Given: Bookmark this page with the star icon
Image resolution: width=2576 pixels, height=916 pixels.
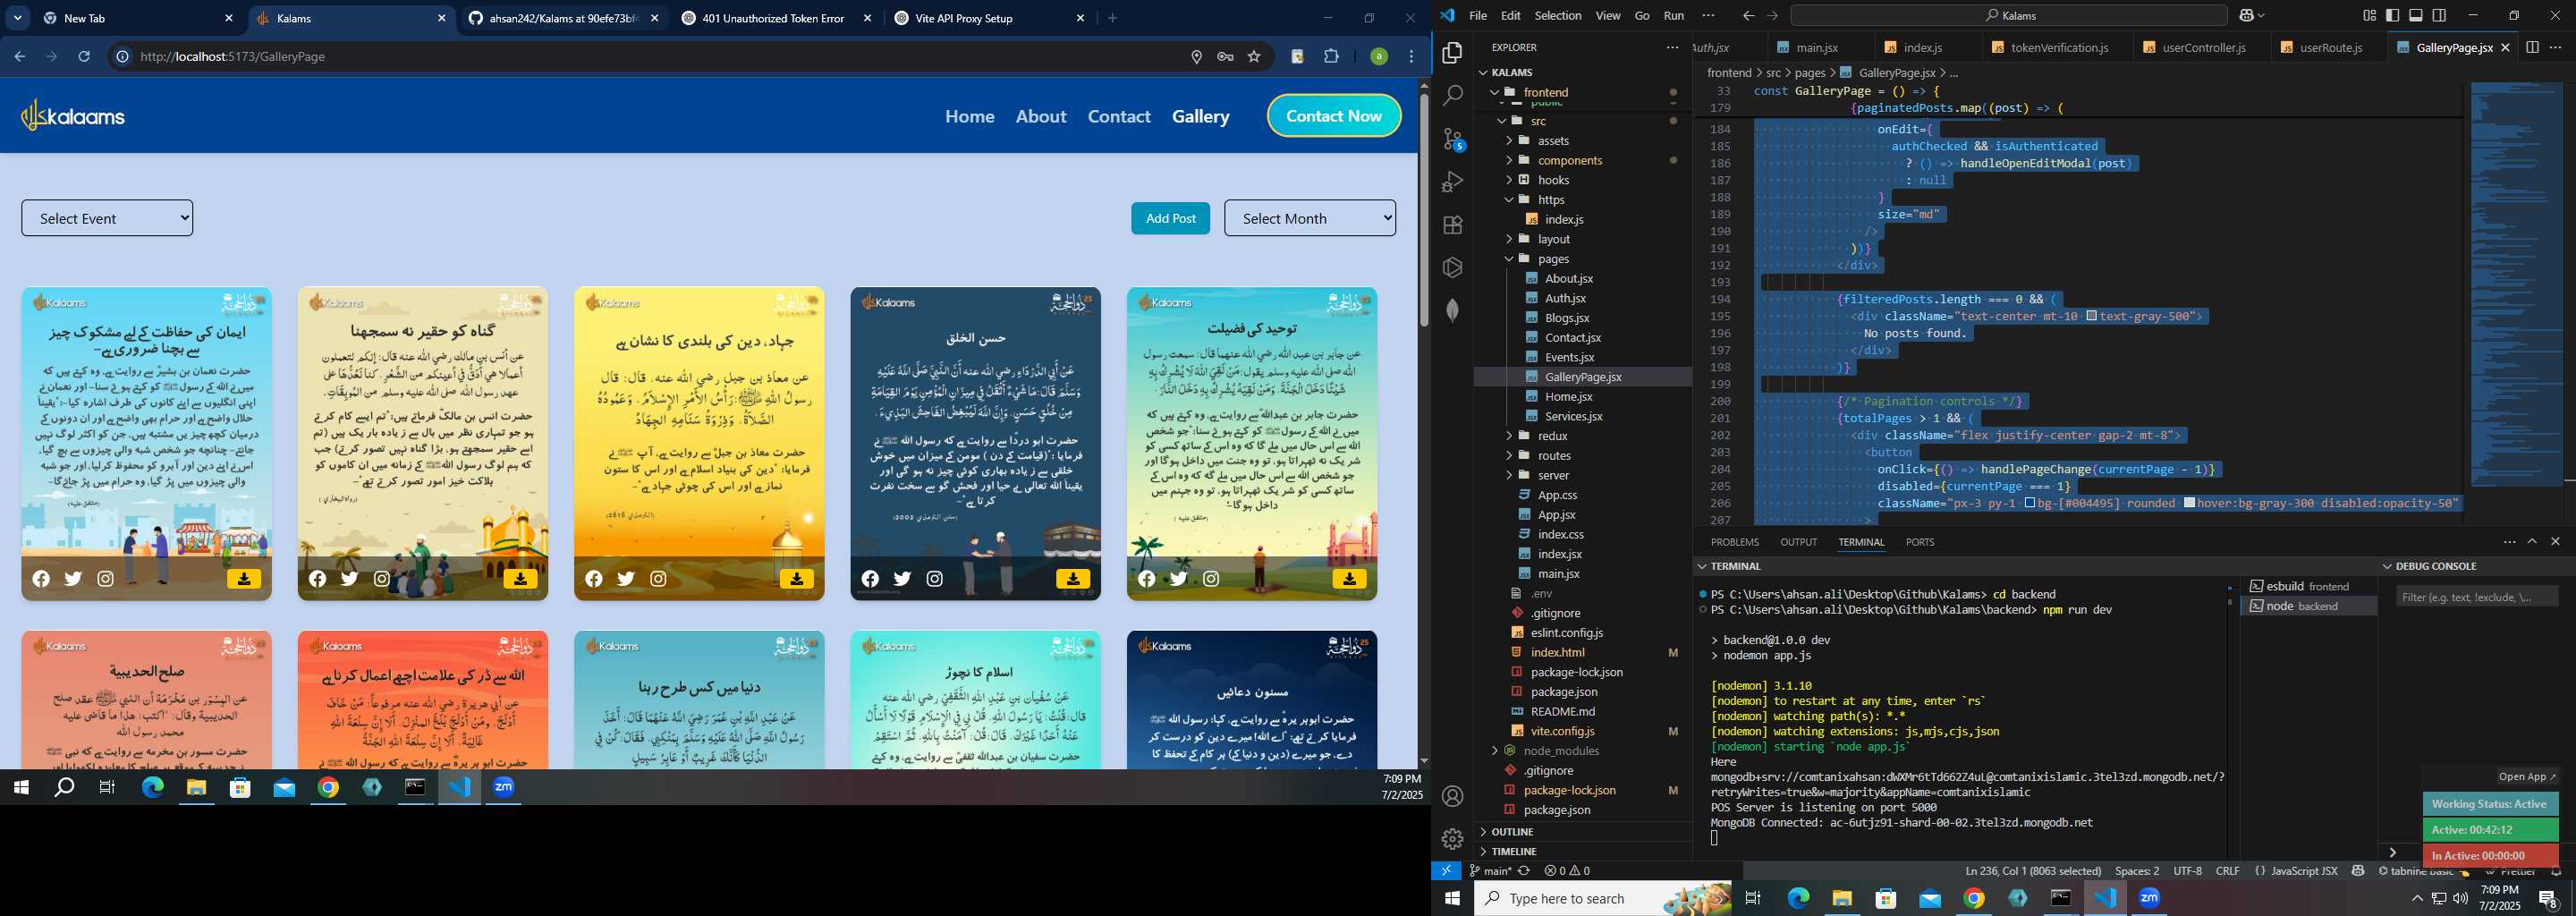Looking at the screenshot, I should pos(1254,57).
